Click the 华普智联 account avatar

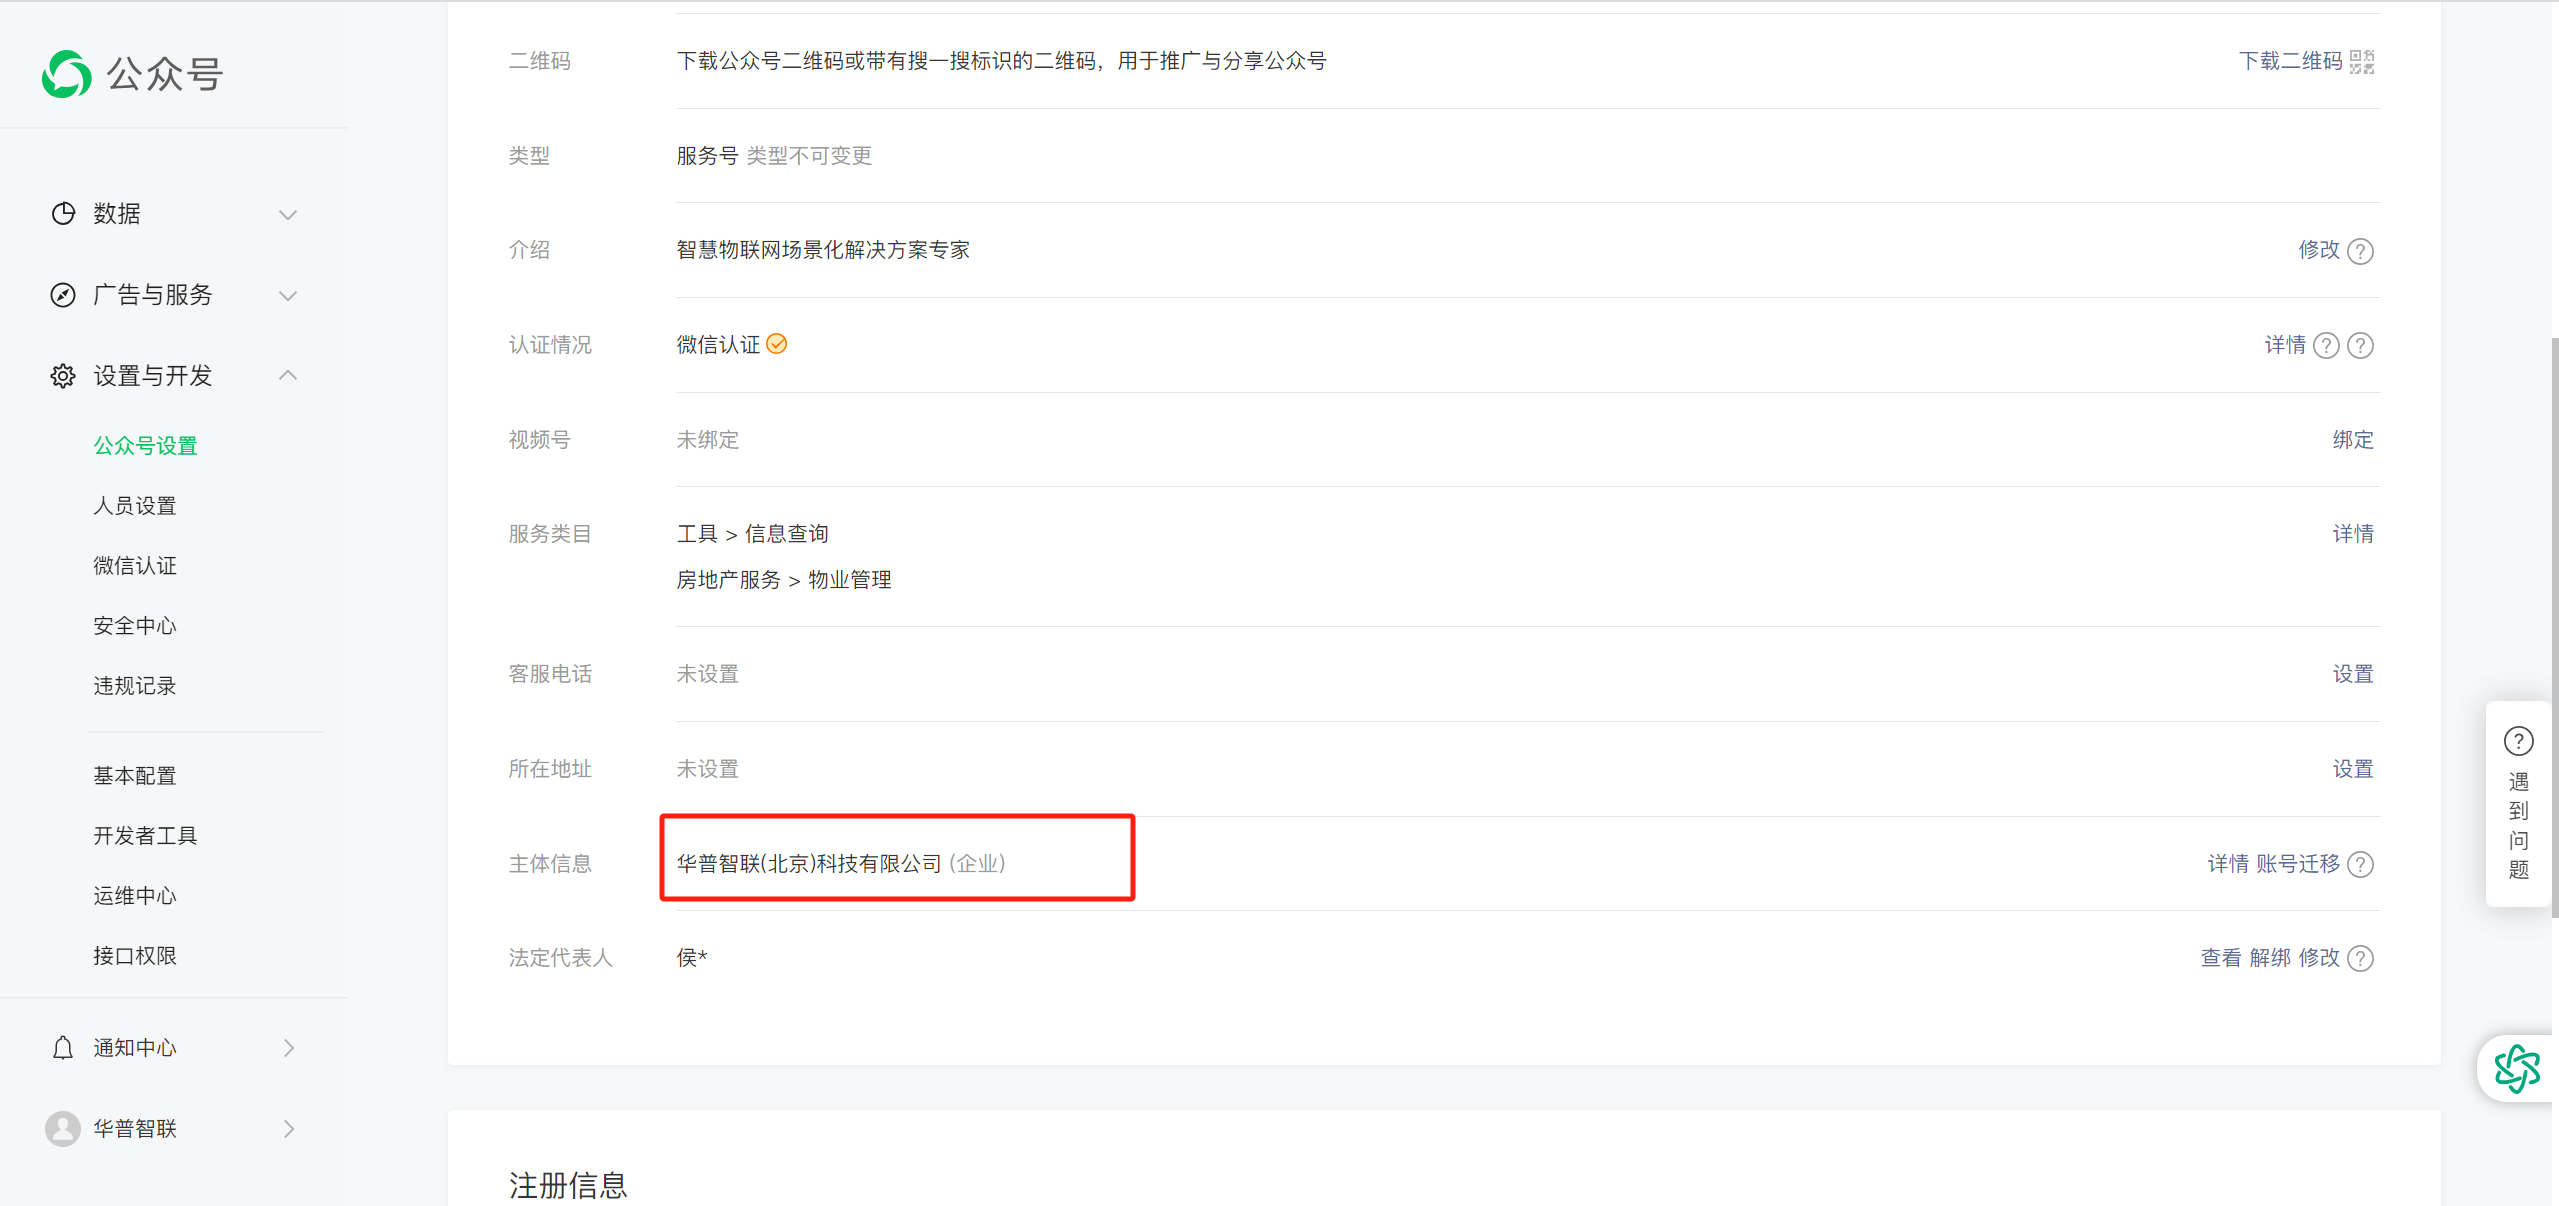[63, 1129]
